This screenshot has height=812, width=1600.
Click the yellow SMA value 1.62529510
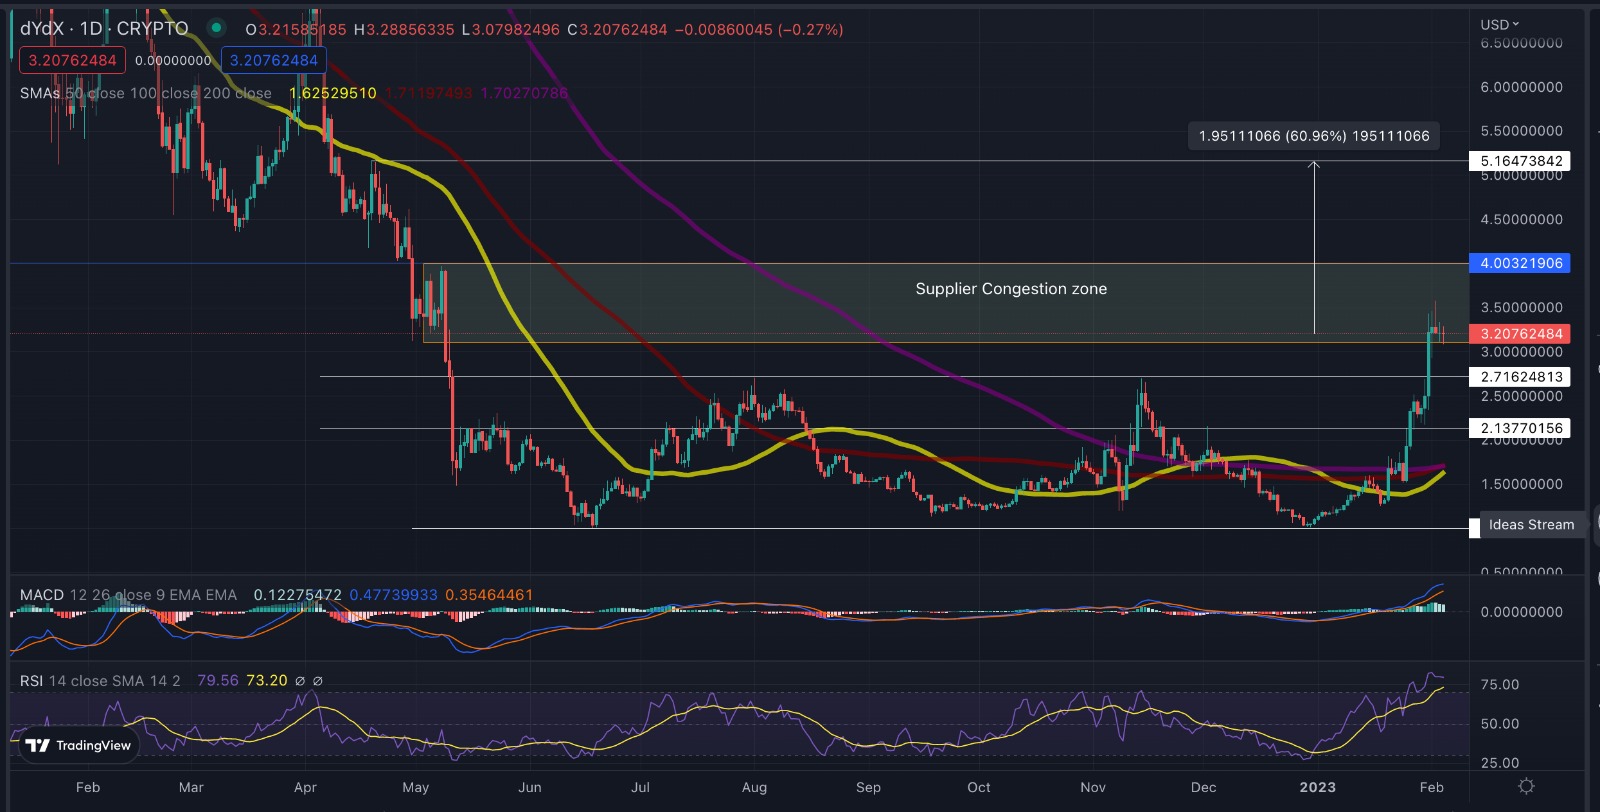pos(333,93)
